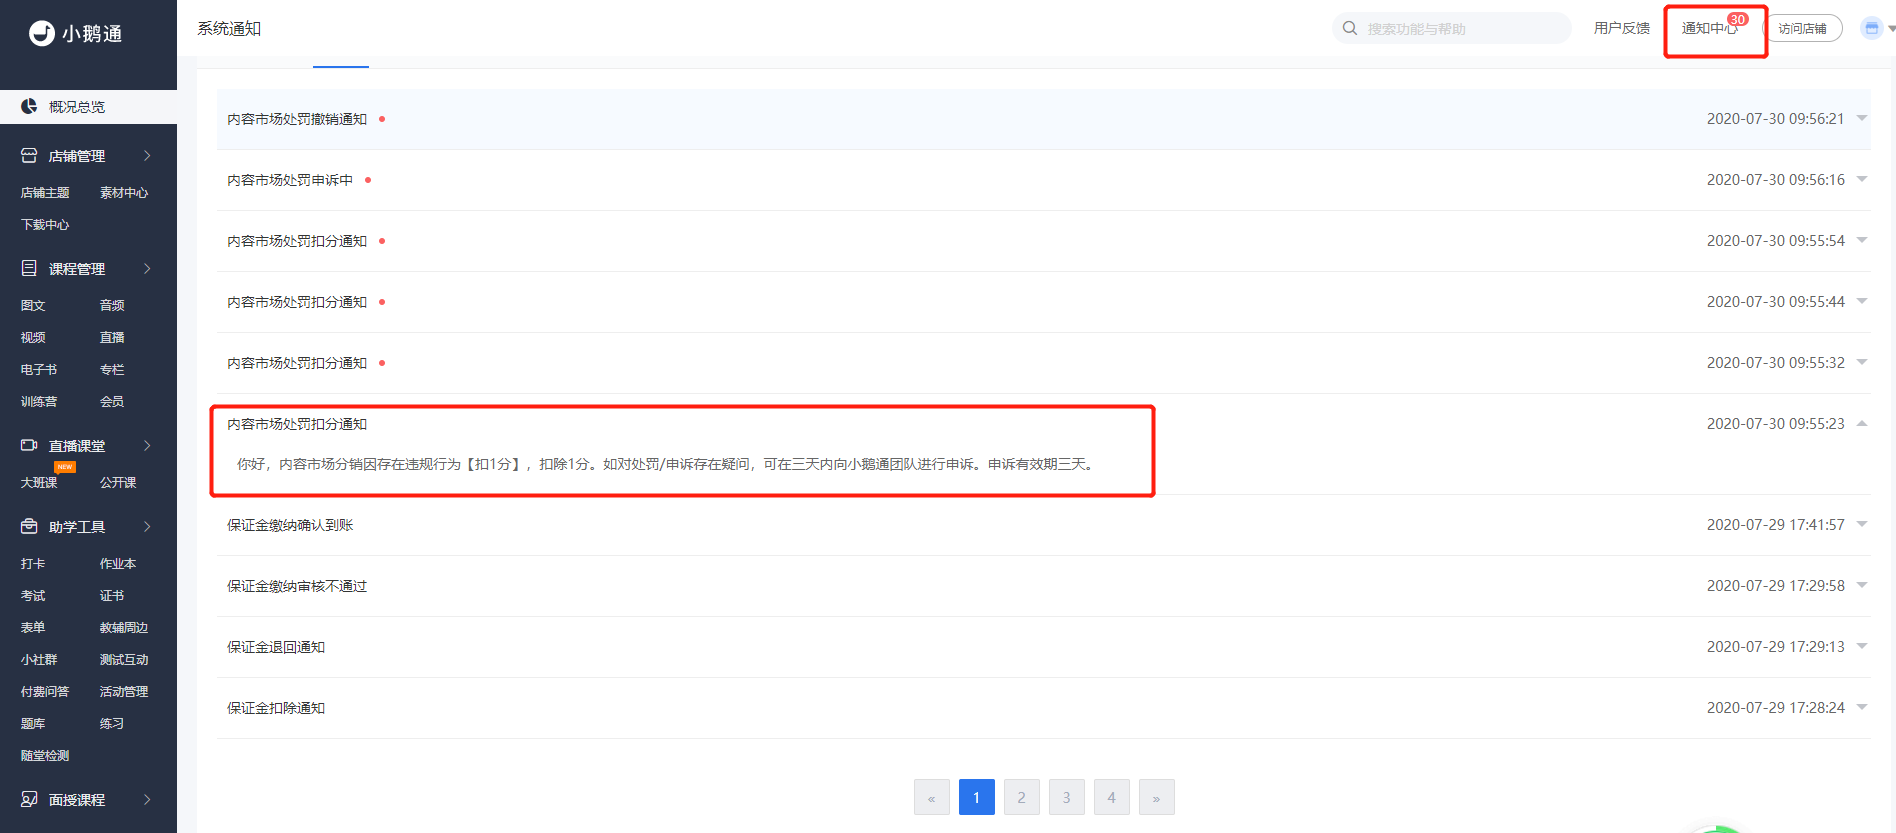Click the 访问店铺 button
Screen dimensions: 1896x833
[x=1802, y=28]
